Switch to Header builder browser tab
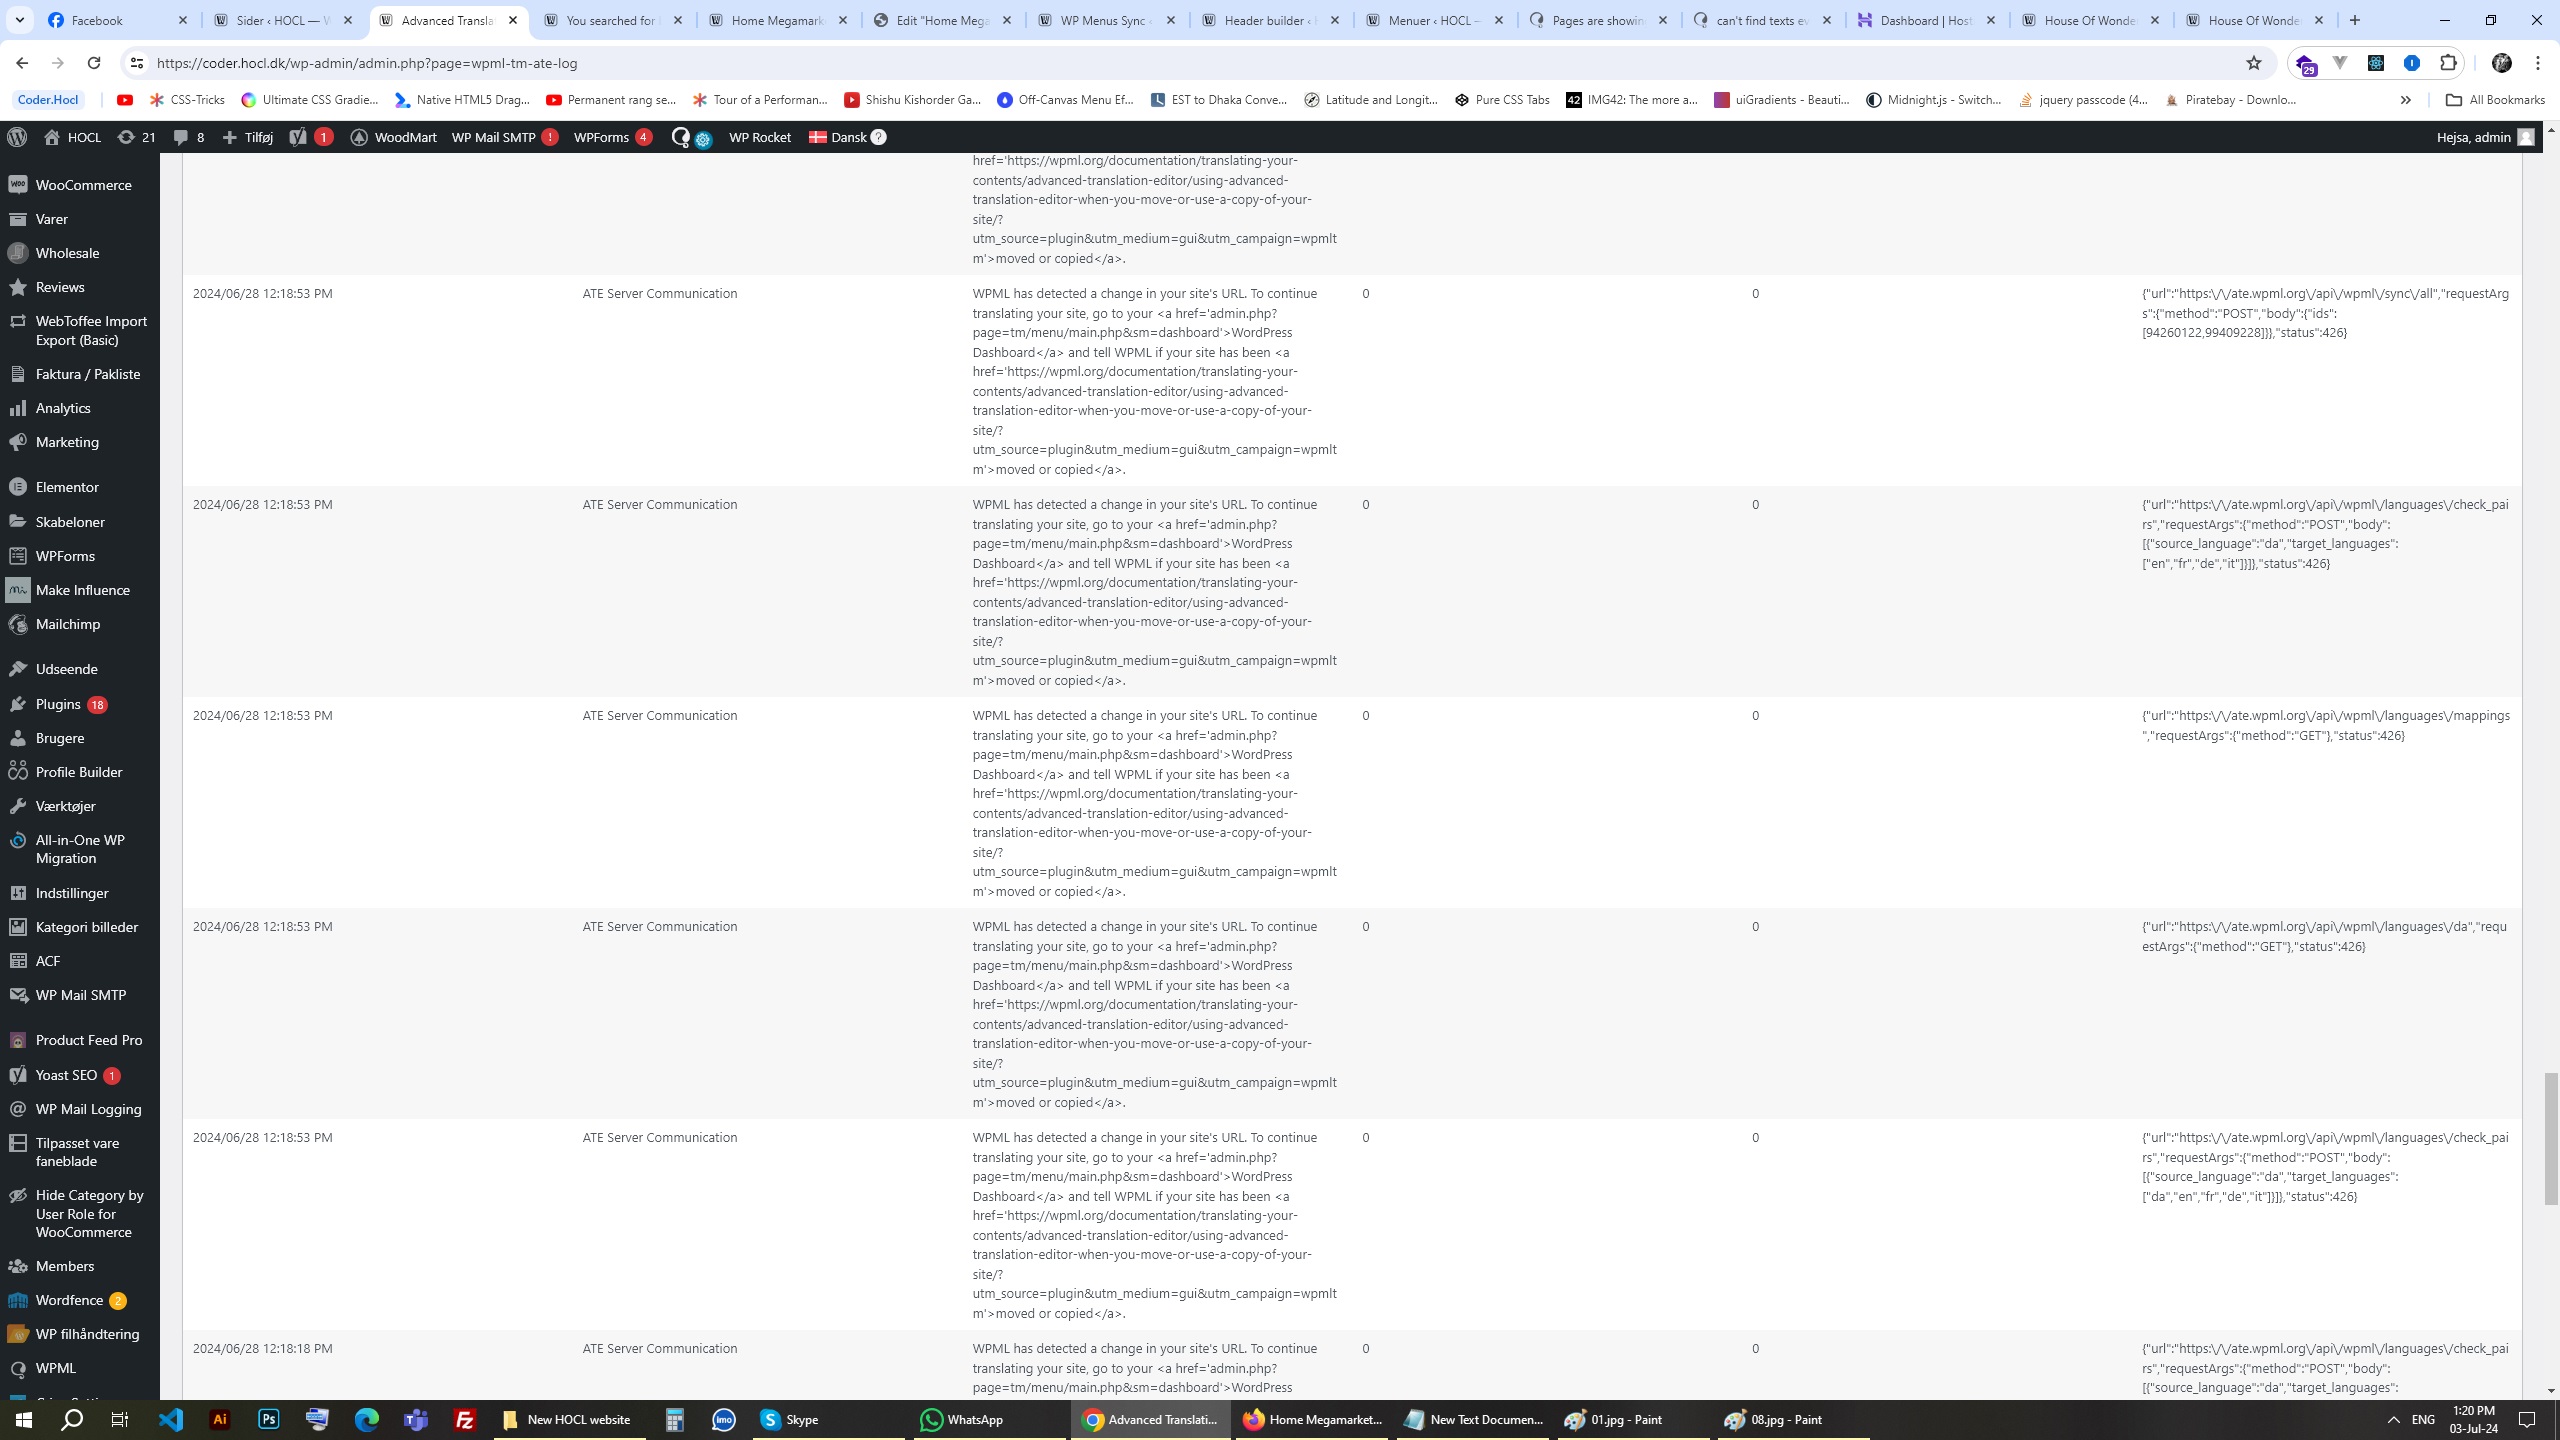This screenshot has height=1440, width=2560. click(1270, 20)
